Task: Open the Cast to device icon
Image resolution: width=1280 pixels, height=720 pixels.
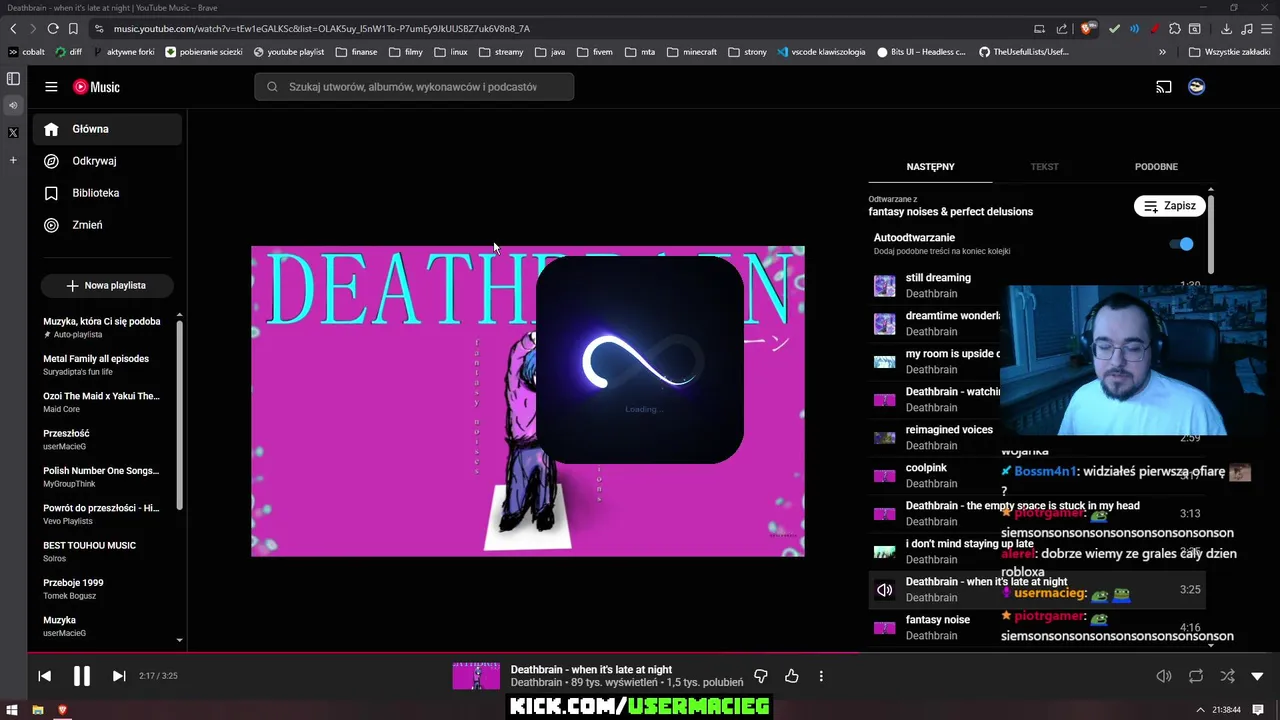Action: [1164, 87]
